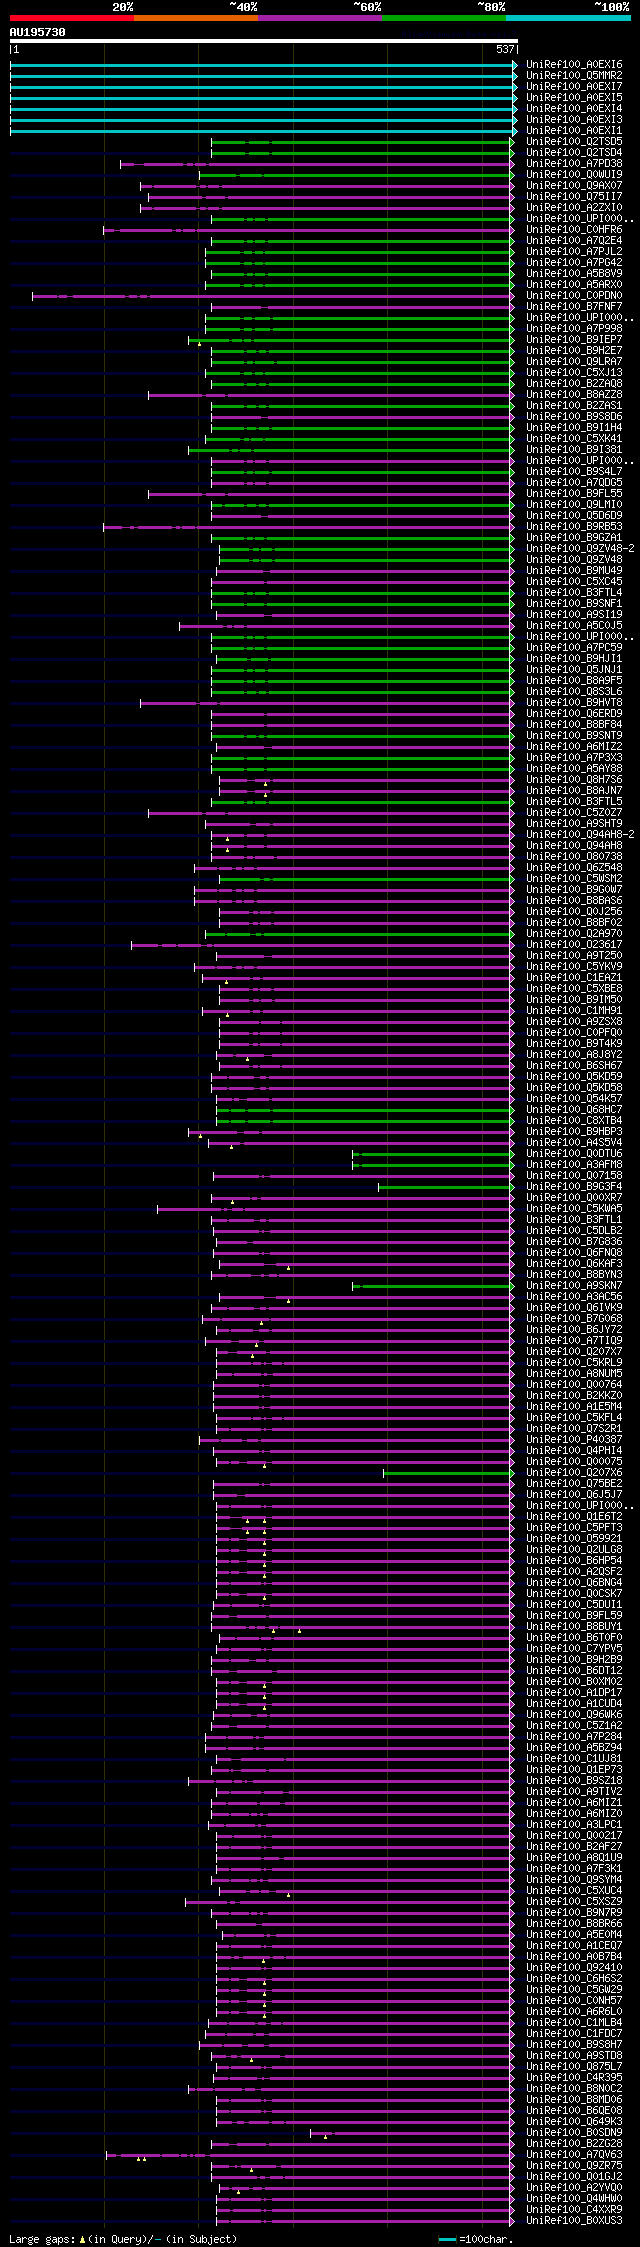Select label UniRef100_B6QE08
The height and width of the screenshot is (2247, 640).
574,2111
